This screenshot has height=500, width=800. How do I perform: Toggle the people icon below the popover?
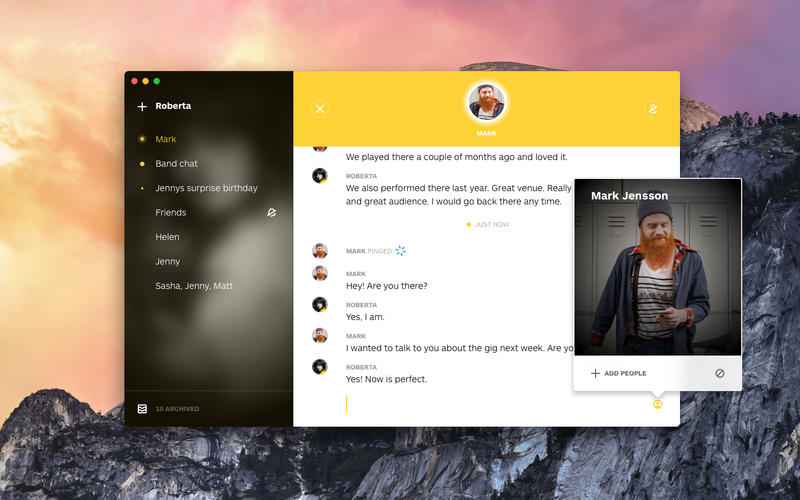click(657, 404)
